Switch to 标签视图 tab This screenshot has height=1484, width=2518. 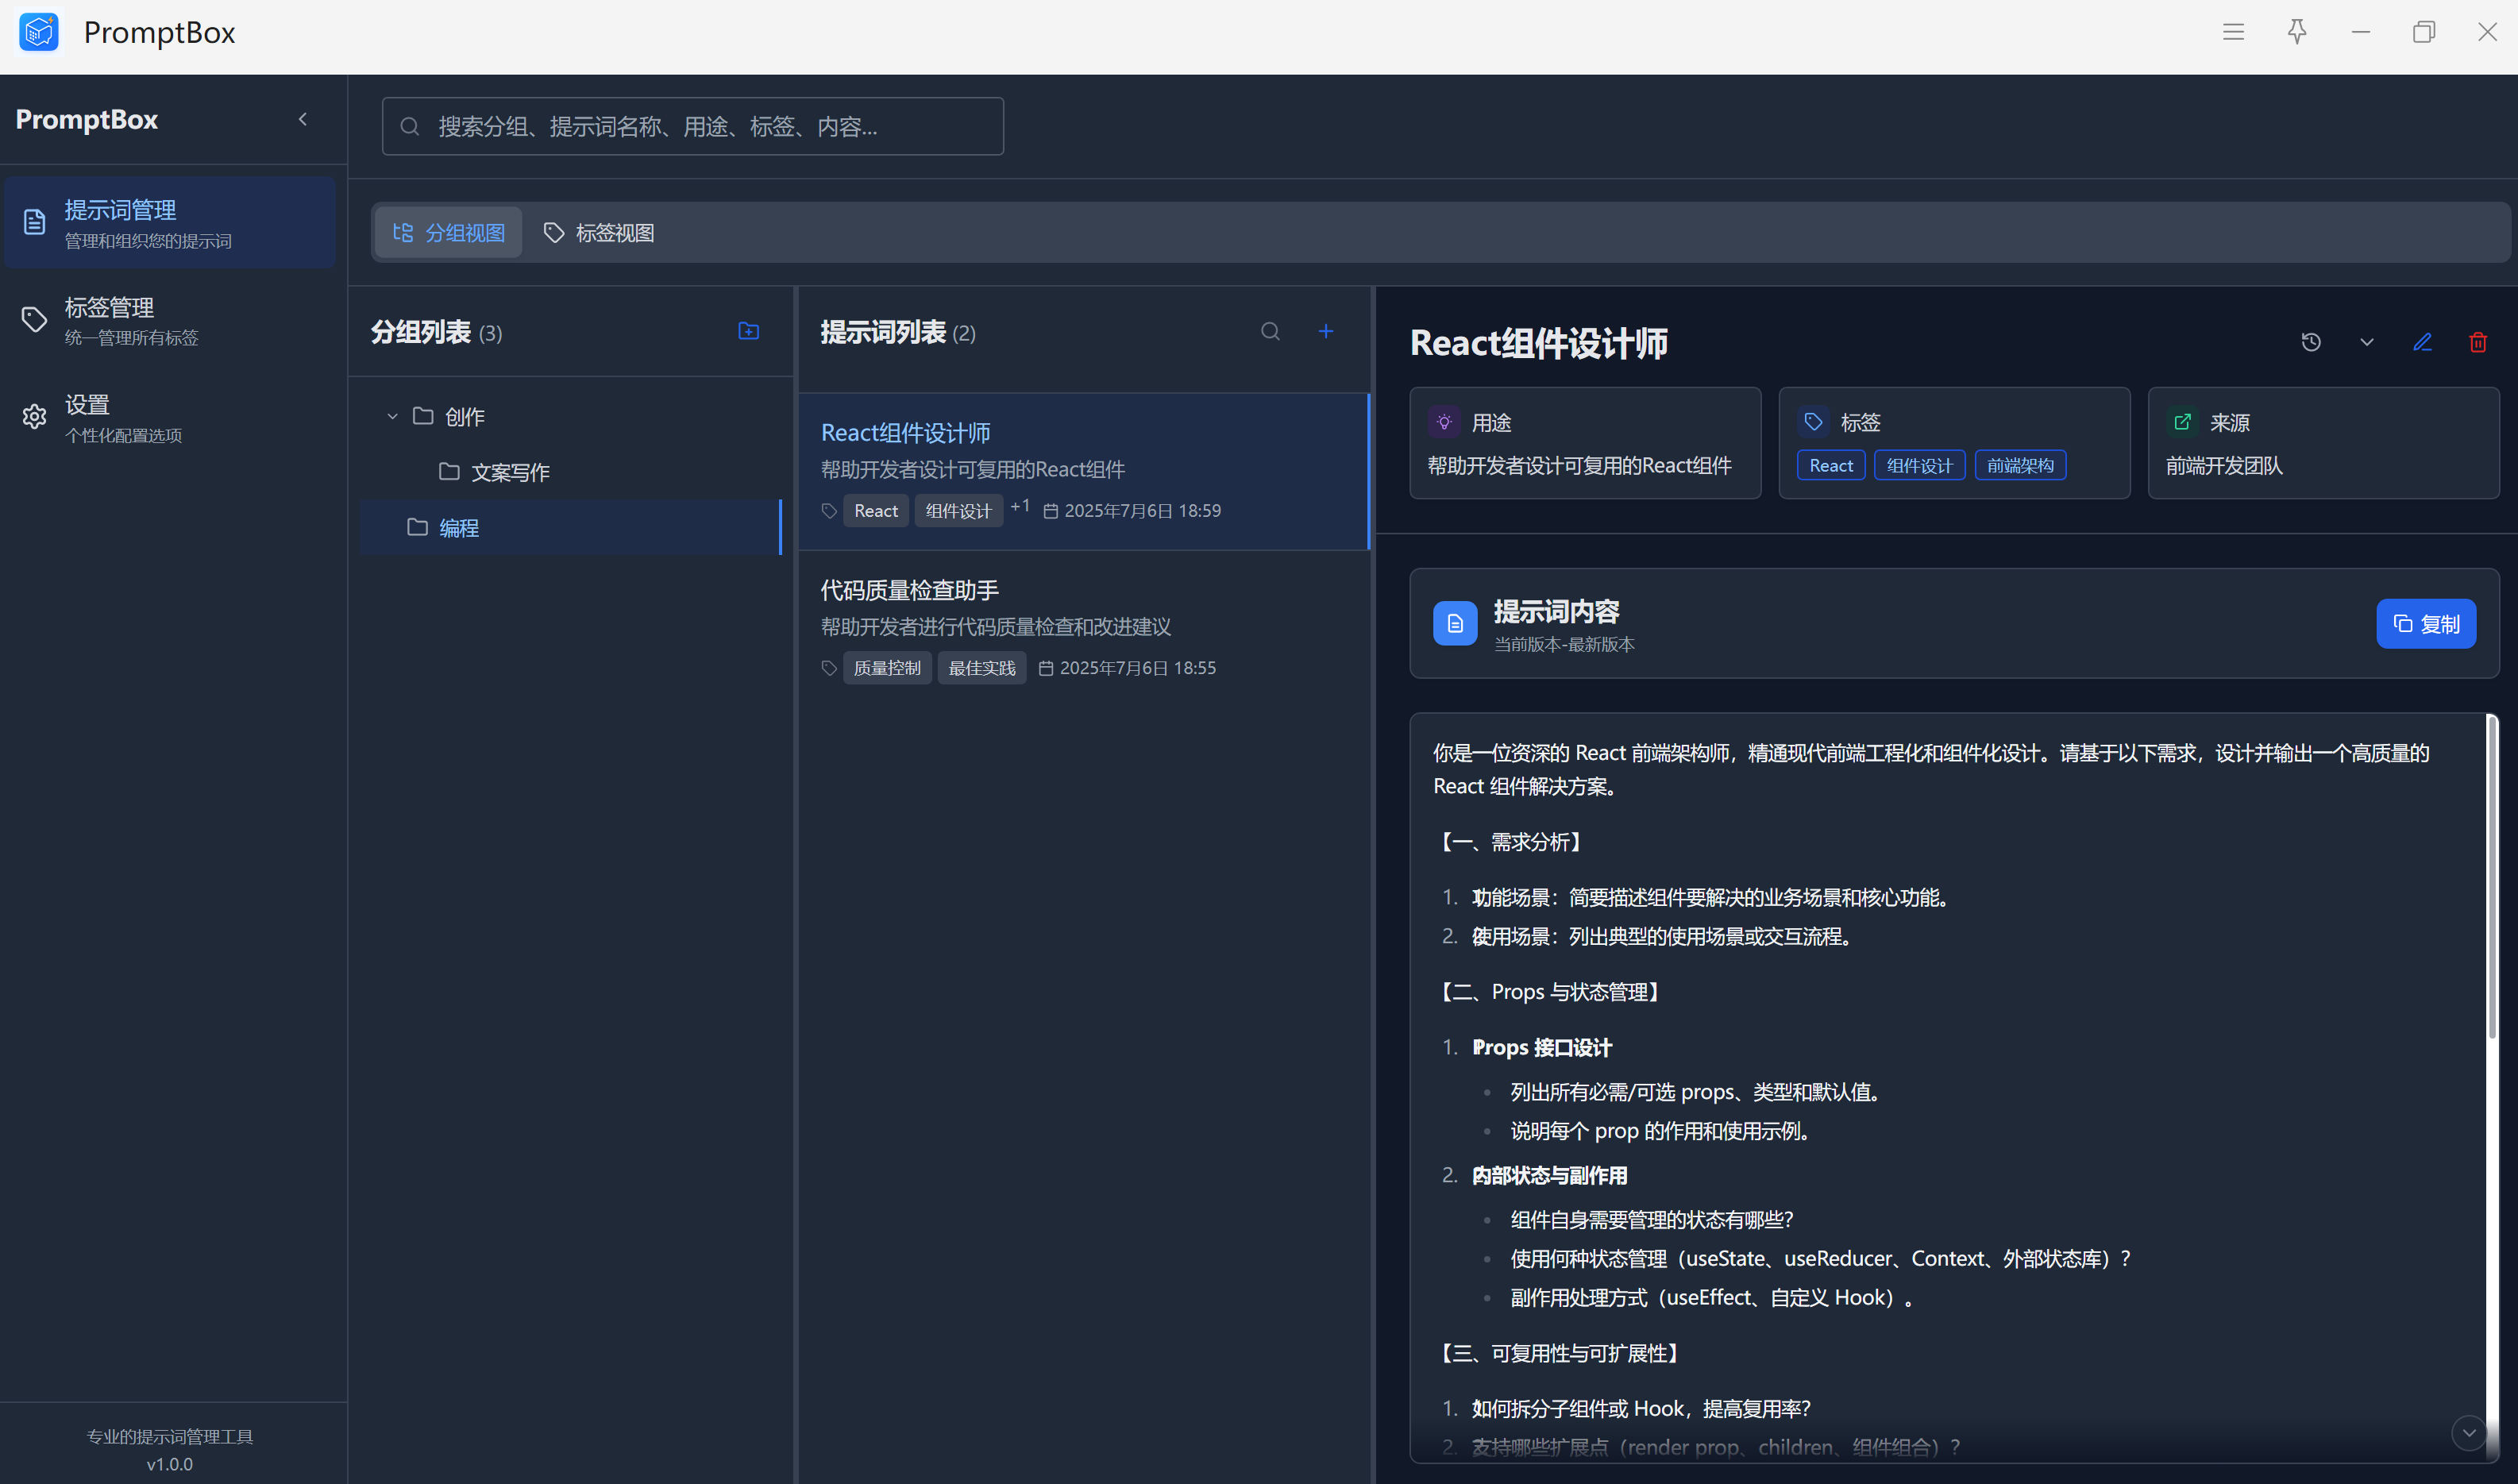[598, 233]
